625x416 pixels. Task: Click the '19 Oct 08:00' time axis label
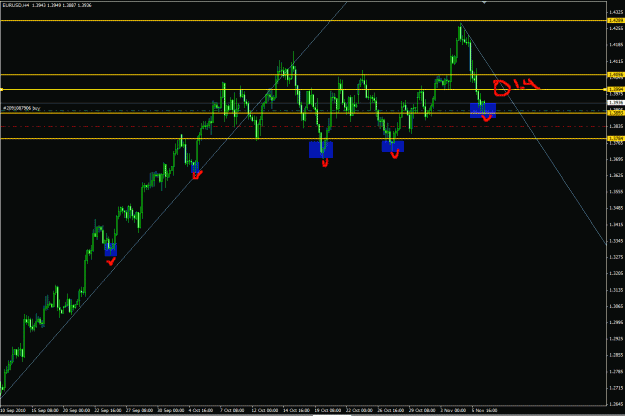point(328,410)
